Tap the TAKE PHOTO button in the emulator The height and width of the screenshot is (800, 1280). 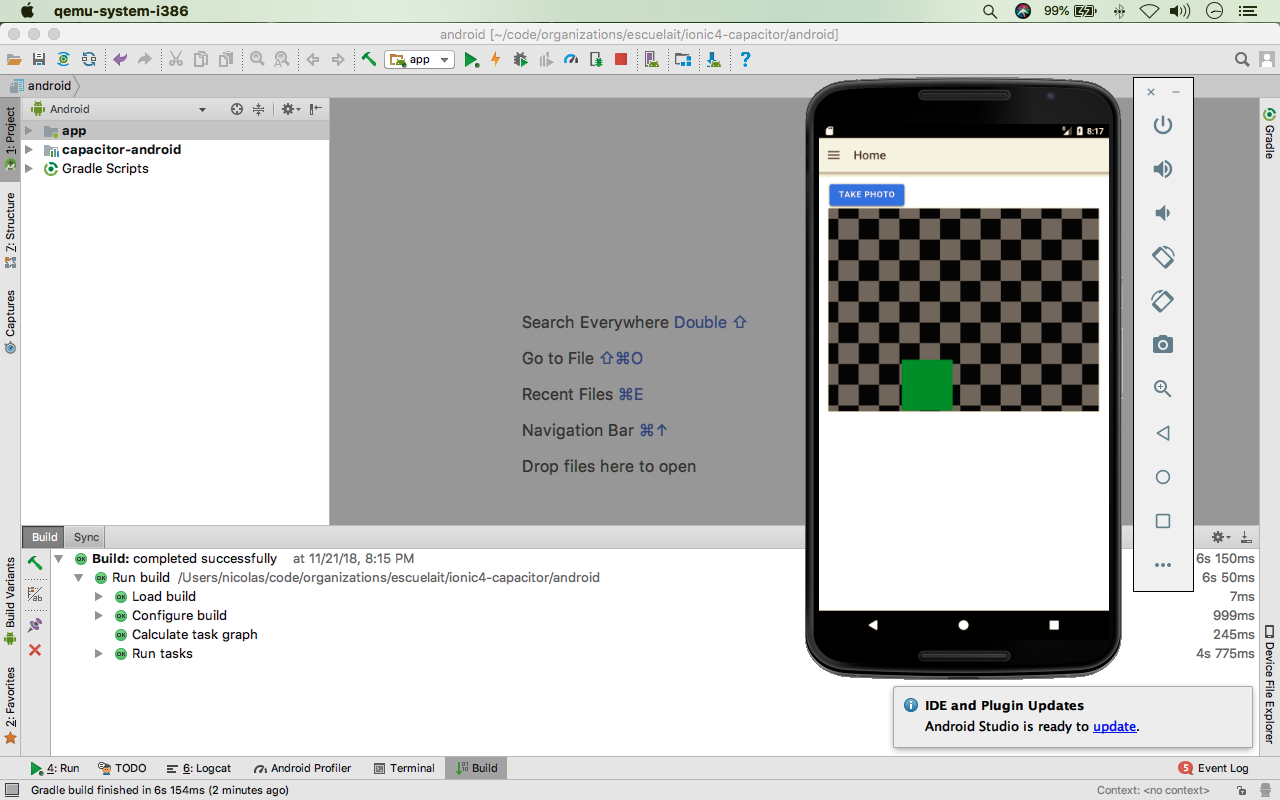(866, 194)
